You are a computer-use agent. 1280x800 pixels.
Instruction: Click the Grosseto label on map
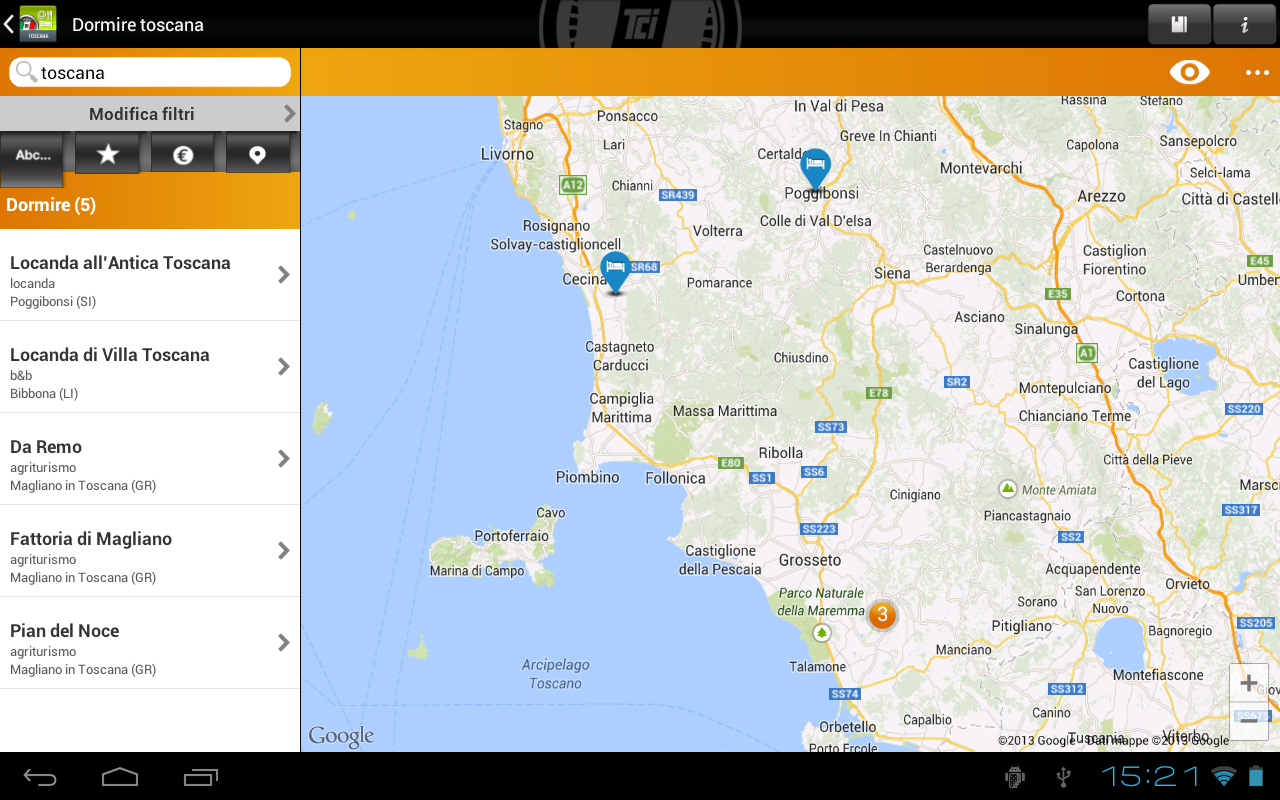click(x=810, y=560)
